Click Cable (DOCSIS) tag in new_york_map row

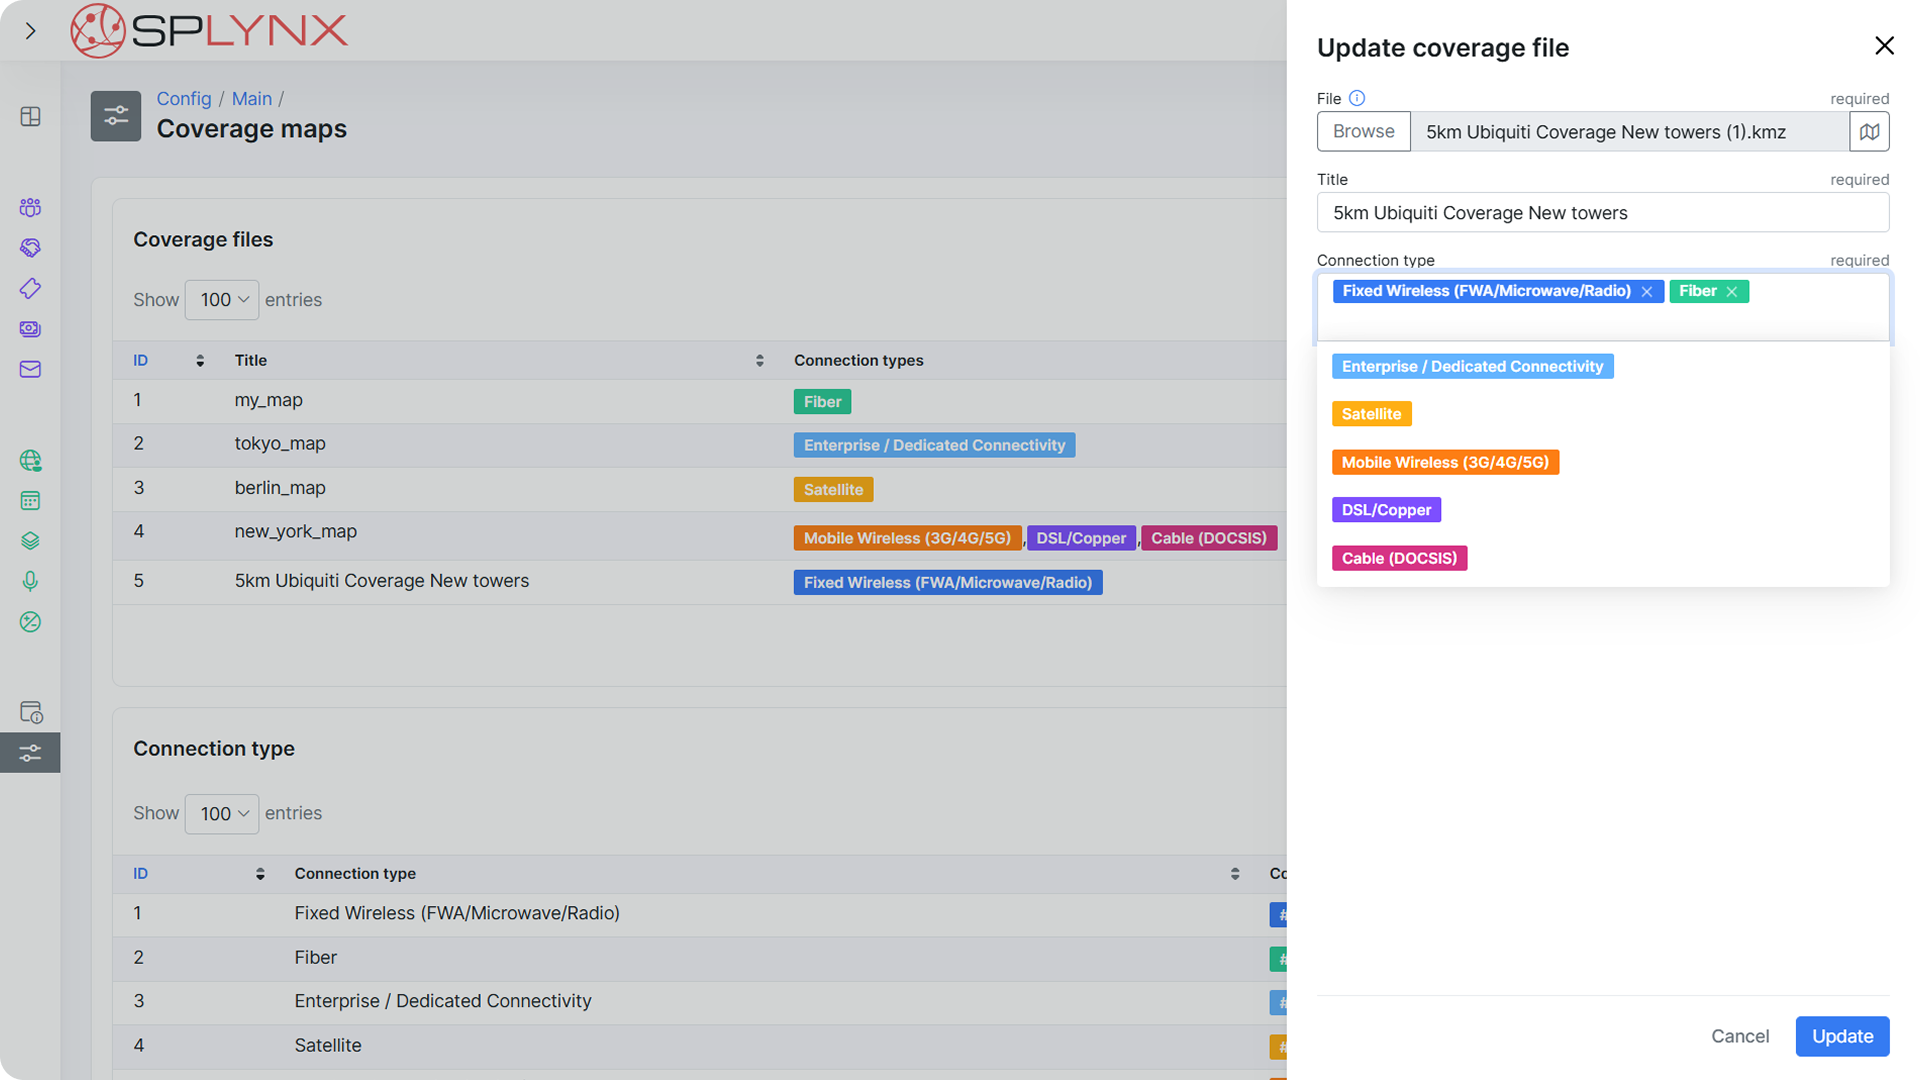click(1208, 538)
